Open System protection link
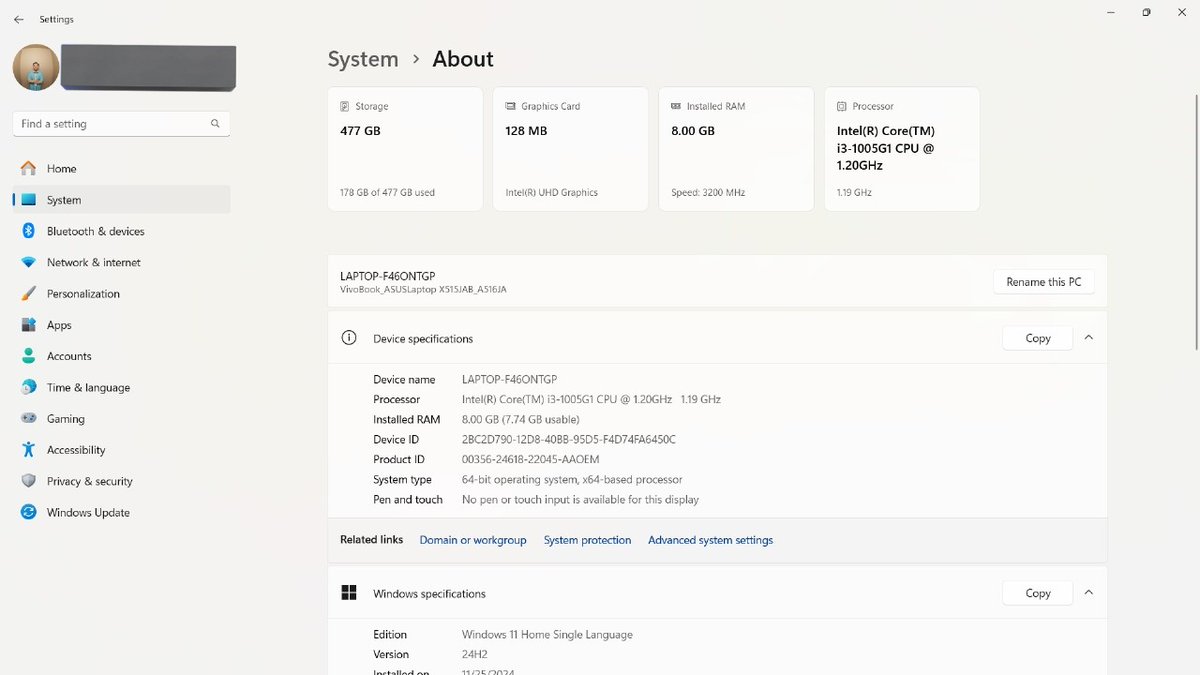The width and height of the screenshot is (1200, 675). coord(587,540)
